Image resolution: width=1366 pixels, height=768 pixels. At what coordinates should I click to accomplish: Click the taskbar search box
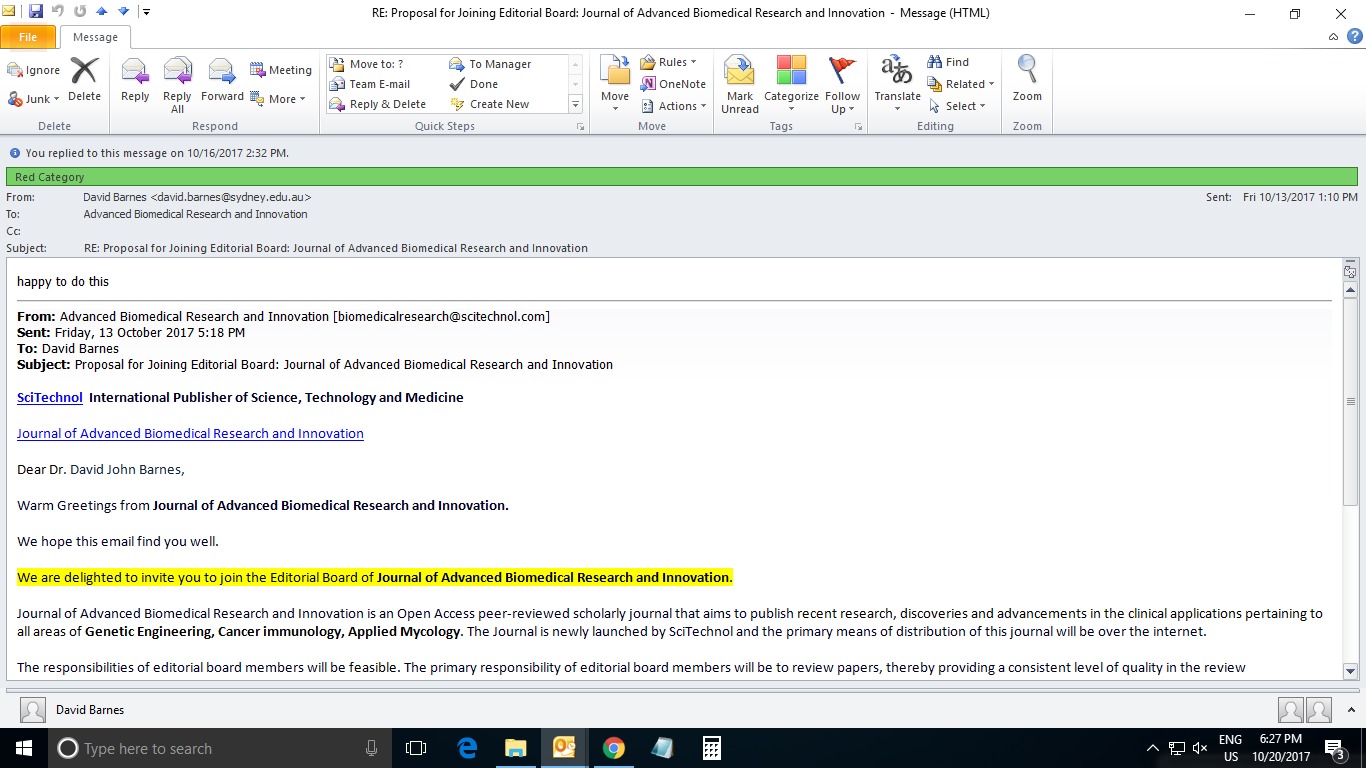(x=222, y=748)
